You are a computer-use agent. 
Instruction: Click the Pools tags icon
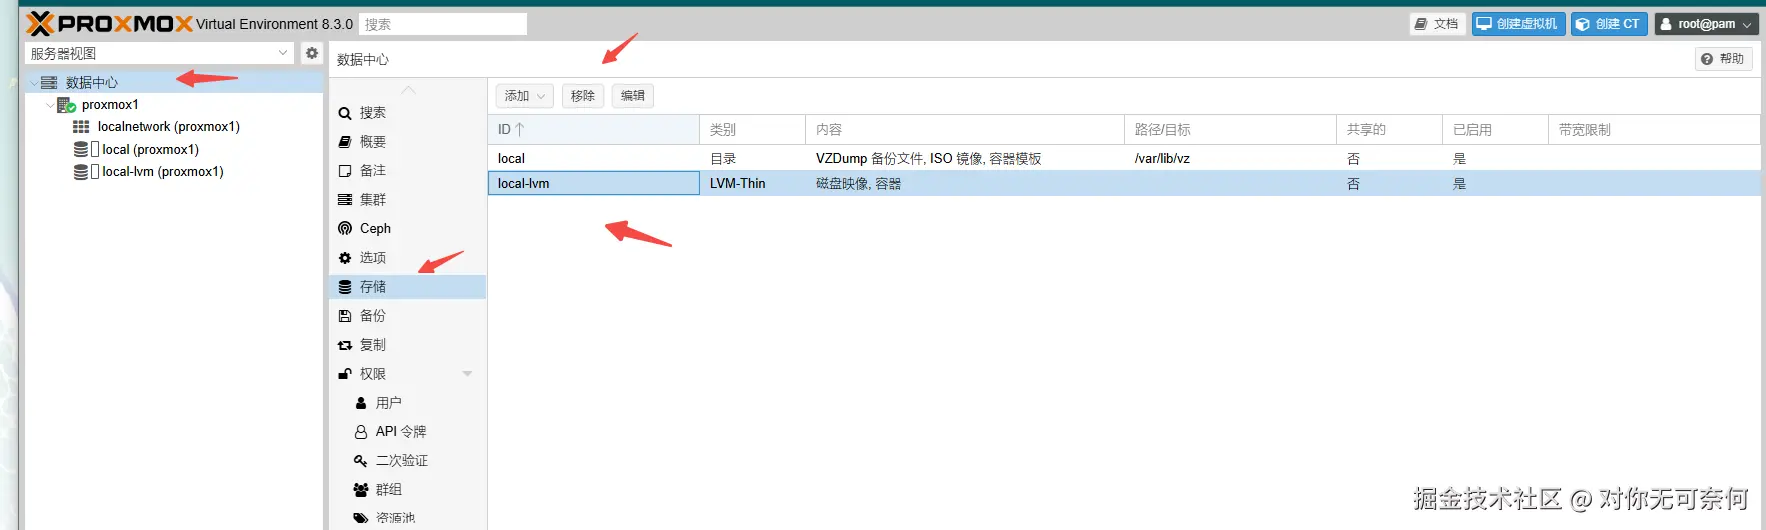(361, 518)
